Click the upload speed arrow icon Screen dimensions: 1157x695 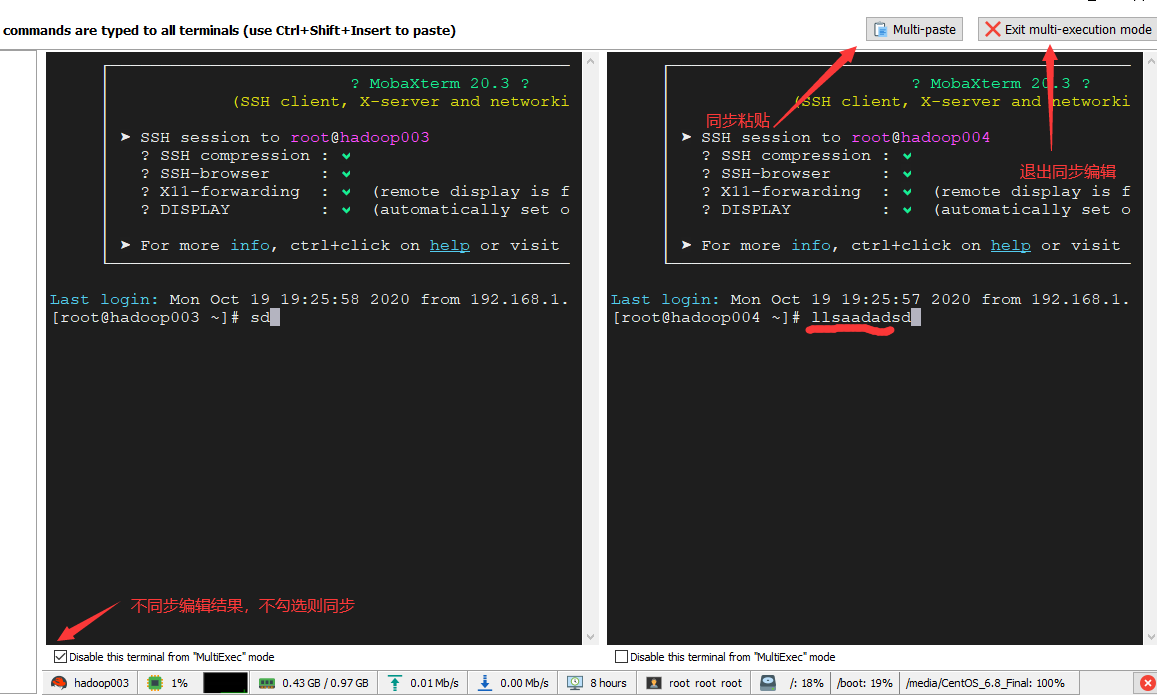(x=395, y=683)
